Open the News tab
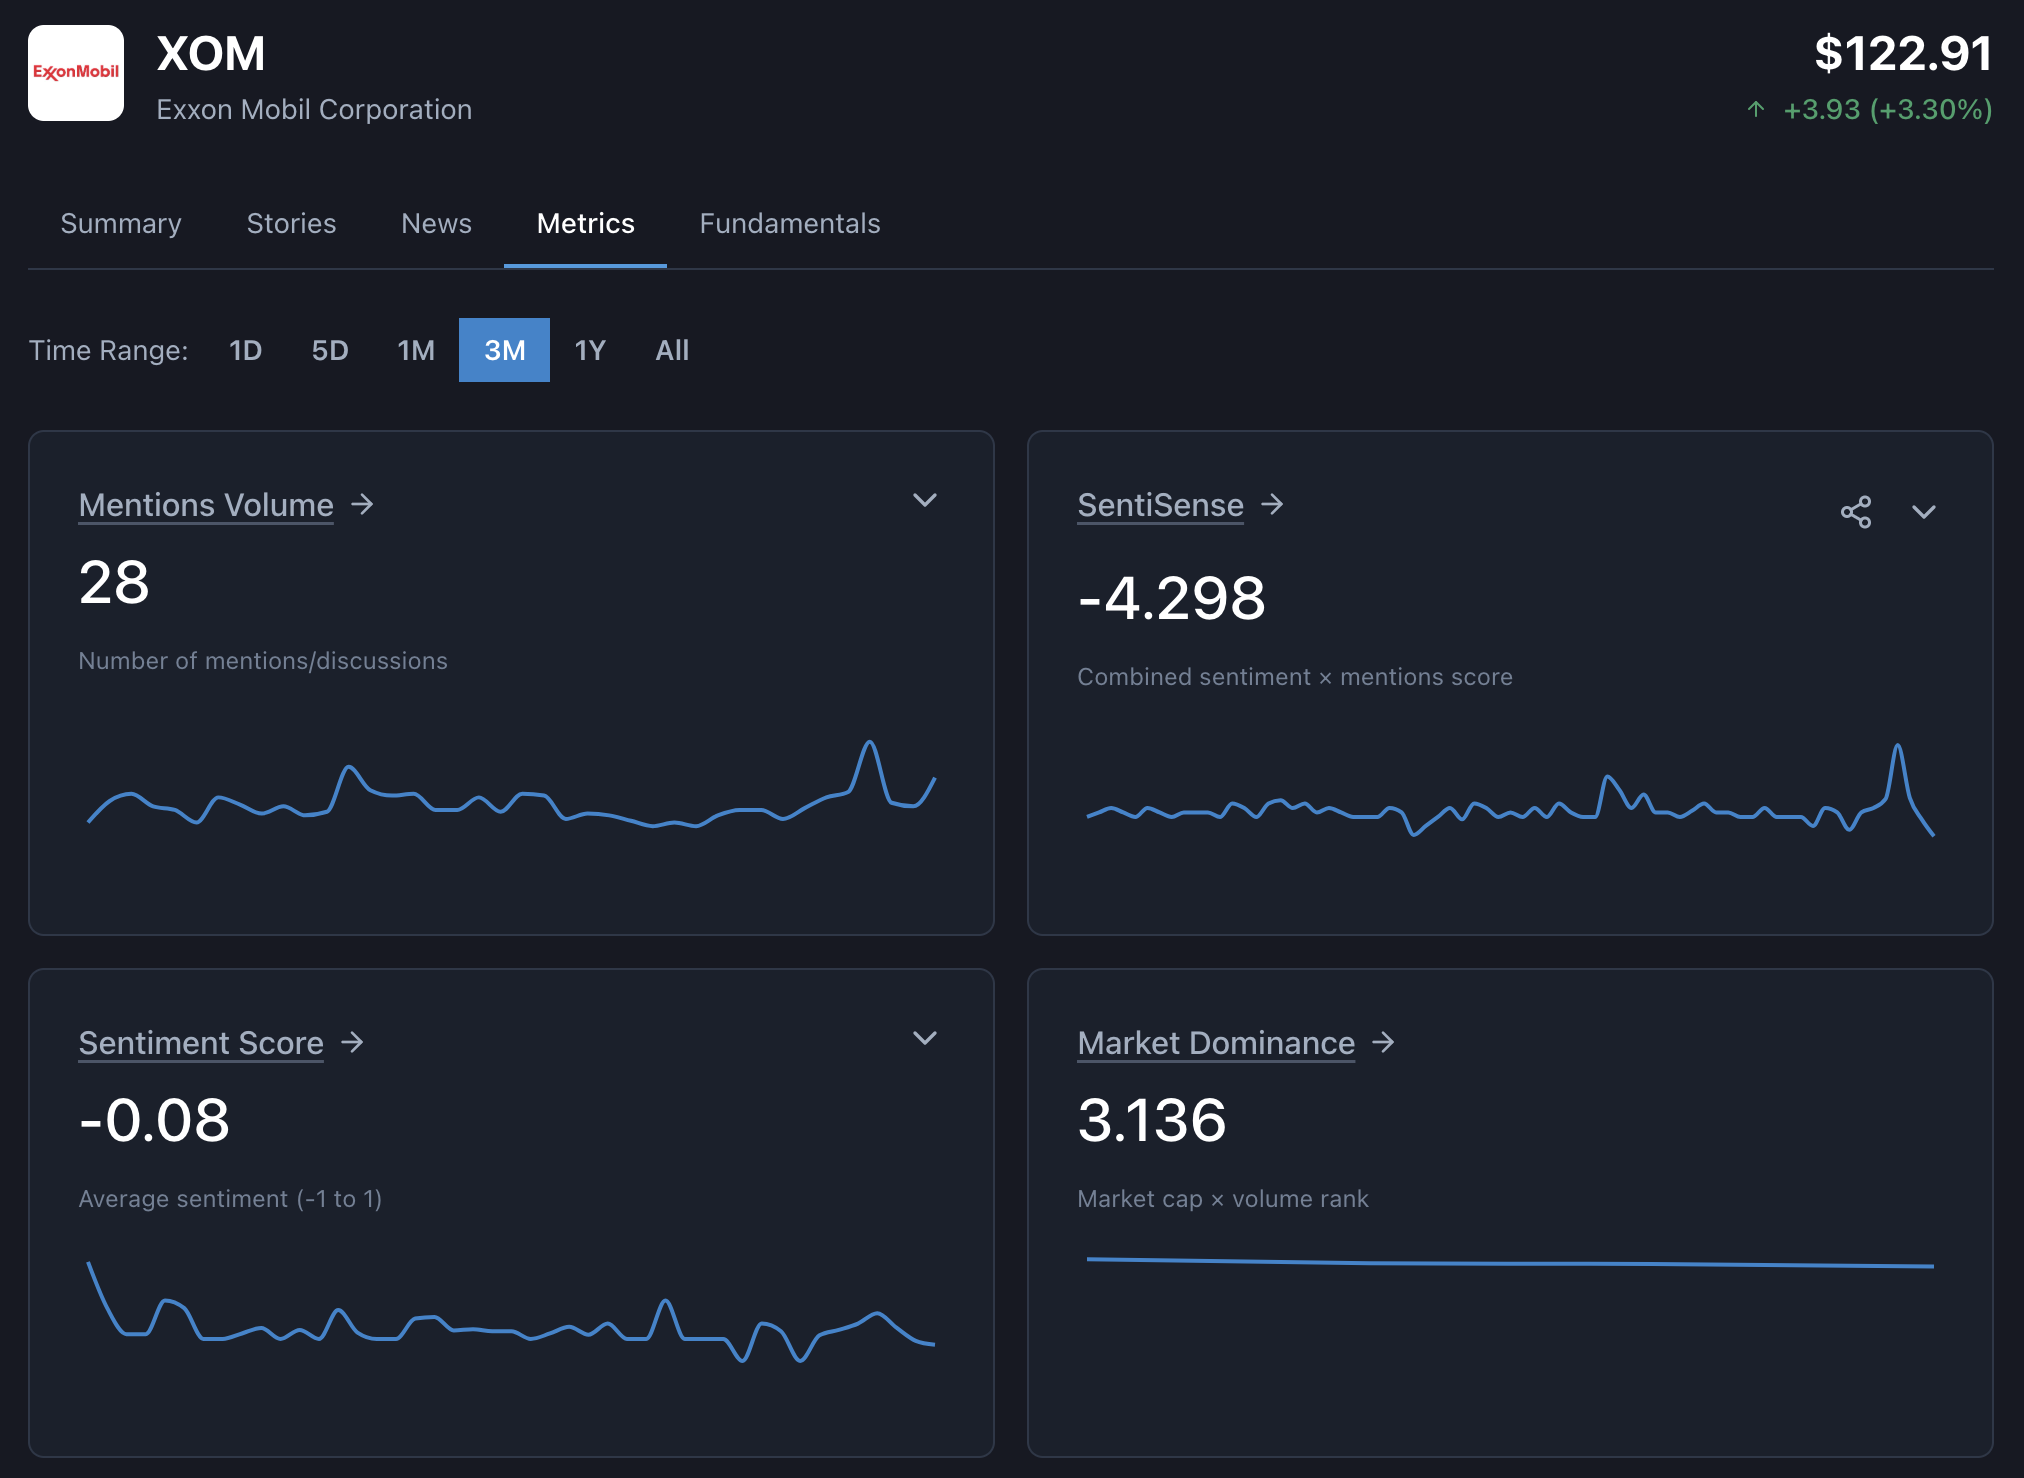The height and width of the screenshot is (1478, 2024). tap(436, 224)
